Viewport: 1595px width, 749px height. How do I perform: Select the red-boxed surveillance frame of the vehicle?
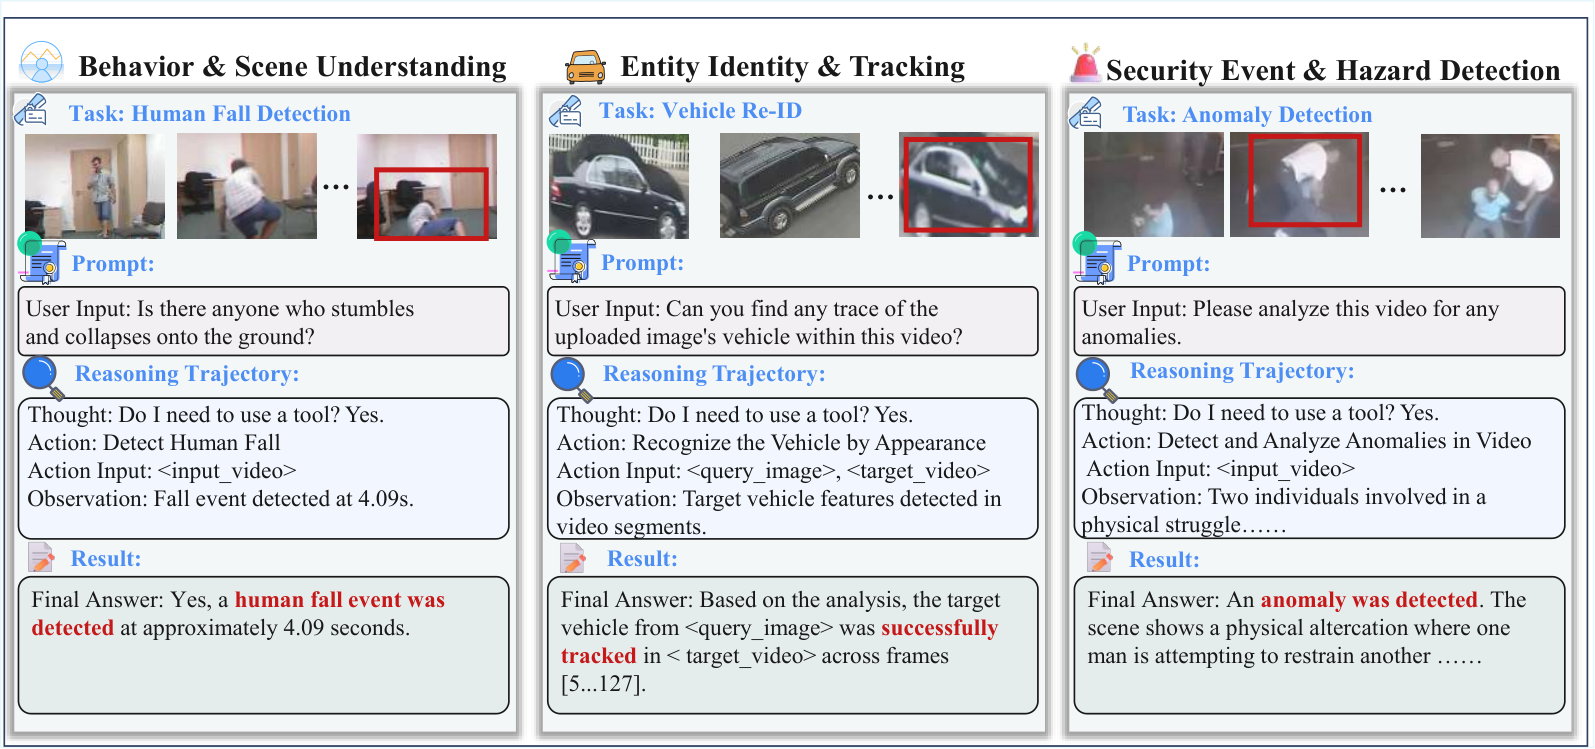click(968, 185)
